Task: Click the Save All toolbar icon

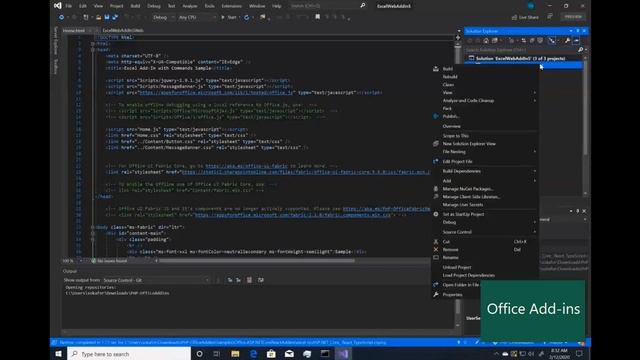Action: 115,17
